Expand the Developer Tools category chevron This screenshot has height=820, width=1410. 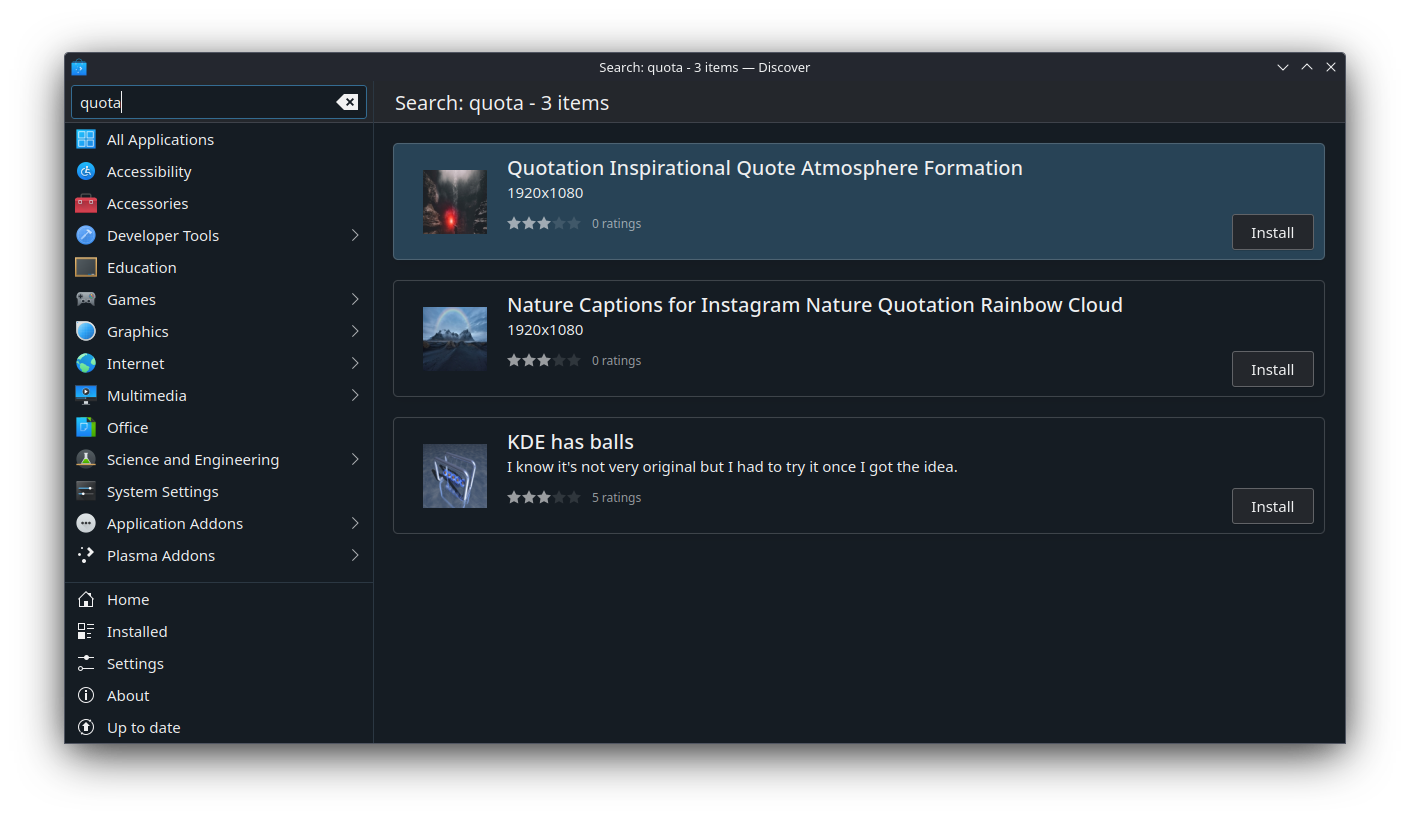(355, 235)
